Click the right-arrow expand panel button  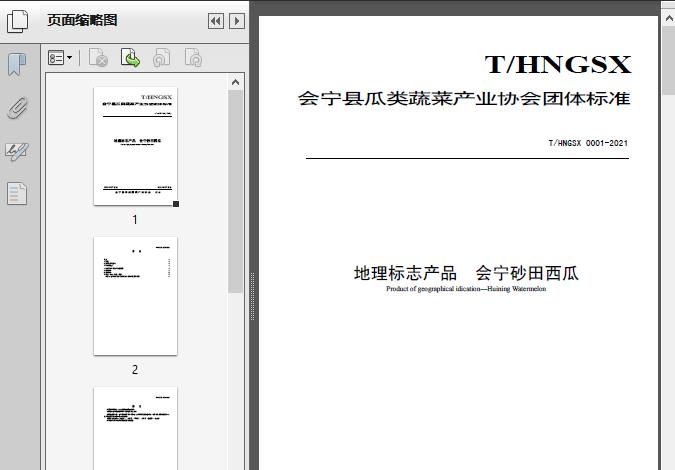pos(237,21)
